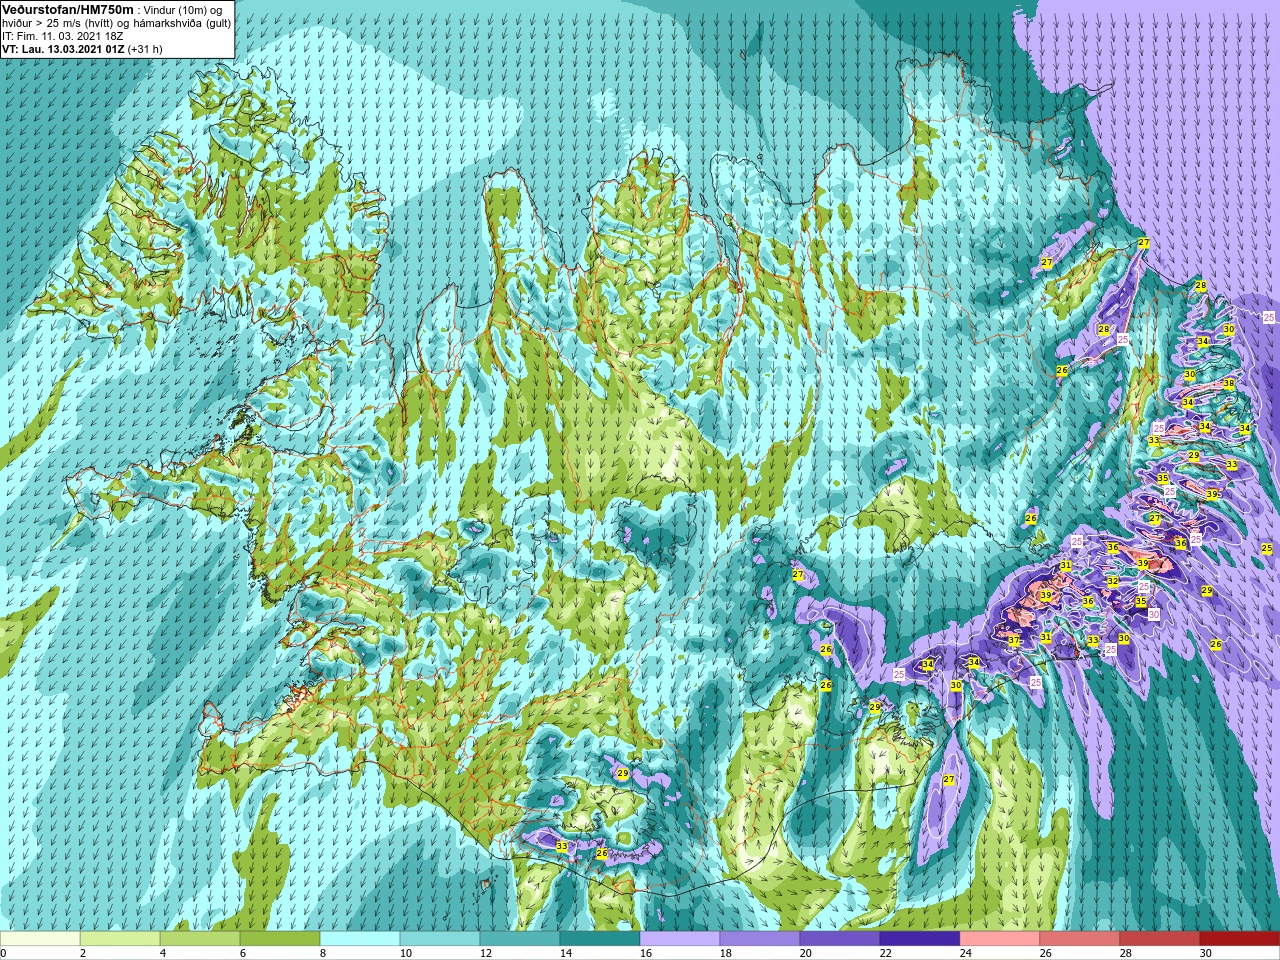Click the legend scale value '30'

(1206, 953)
